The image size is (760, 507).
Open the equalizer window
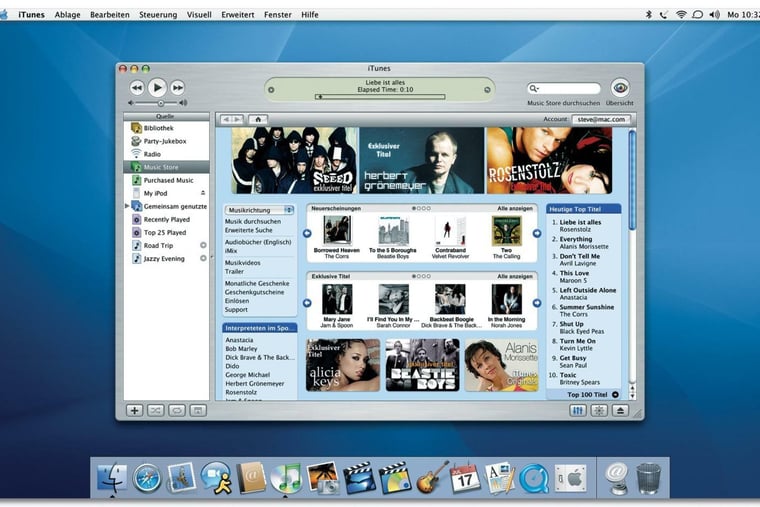pos(577,410)
